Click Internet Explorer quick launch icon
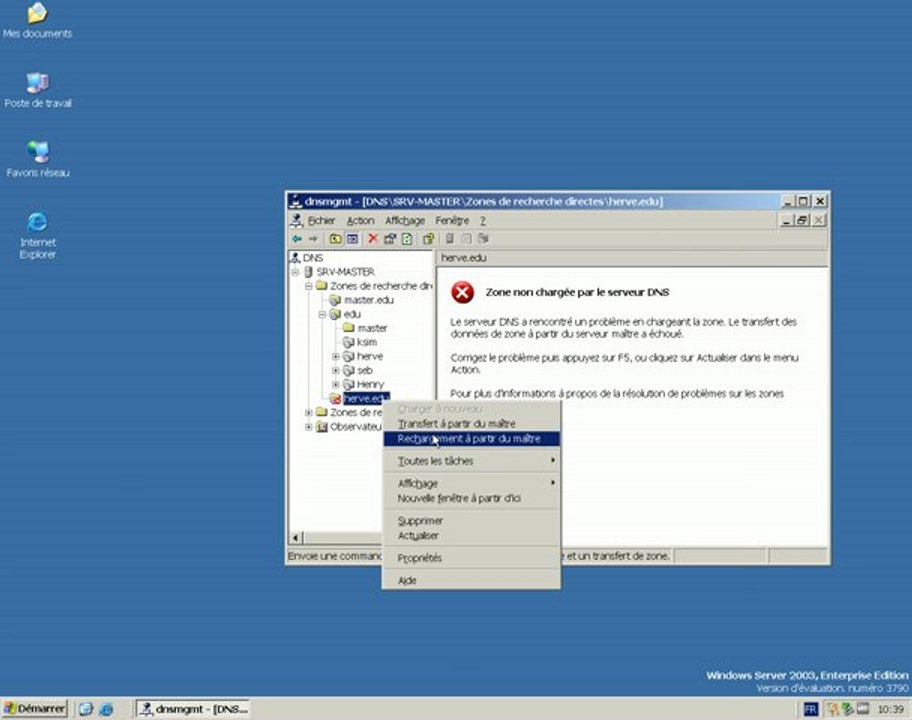This screenshot has height=720, width=912. pos(106,709)
